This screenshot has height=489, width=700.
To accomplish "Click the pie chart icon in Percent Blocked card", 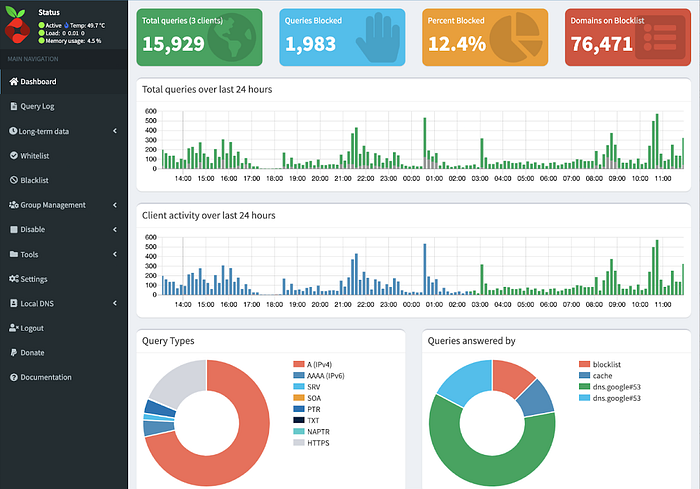I will 516,37.
